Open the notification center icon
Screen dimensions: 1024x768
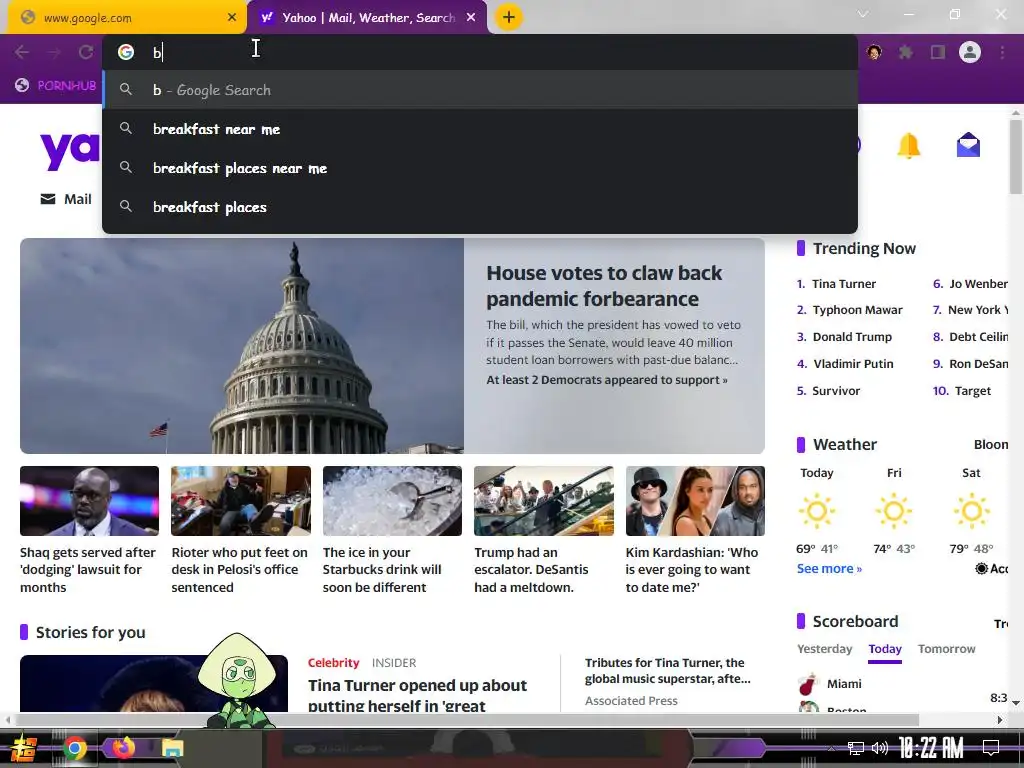[x=991, y=748]
